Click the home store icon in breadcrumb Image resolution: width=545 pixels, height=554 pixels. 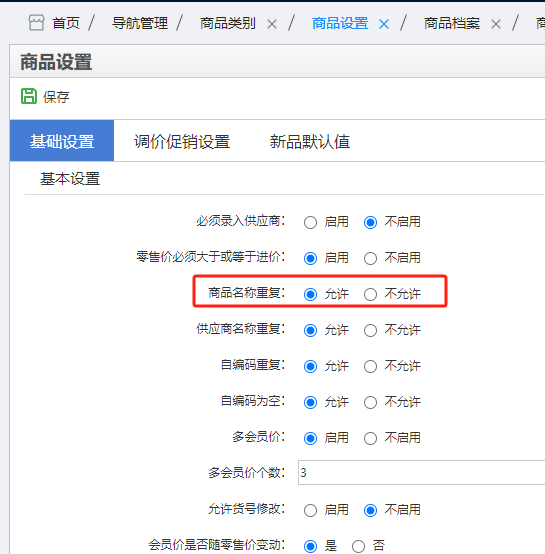pyautogui.click(x=36, y=23)
